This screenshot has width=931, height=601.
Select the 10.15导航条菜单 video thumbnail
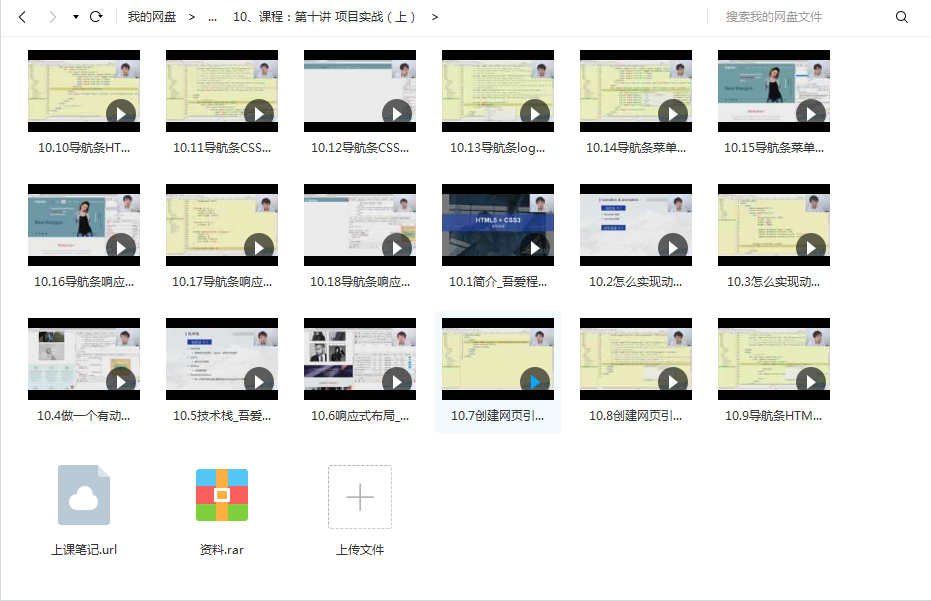tap(774, 91)
